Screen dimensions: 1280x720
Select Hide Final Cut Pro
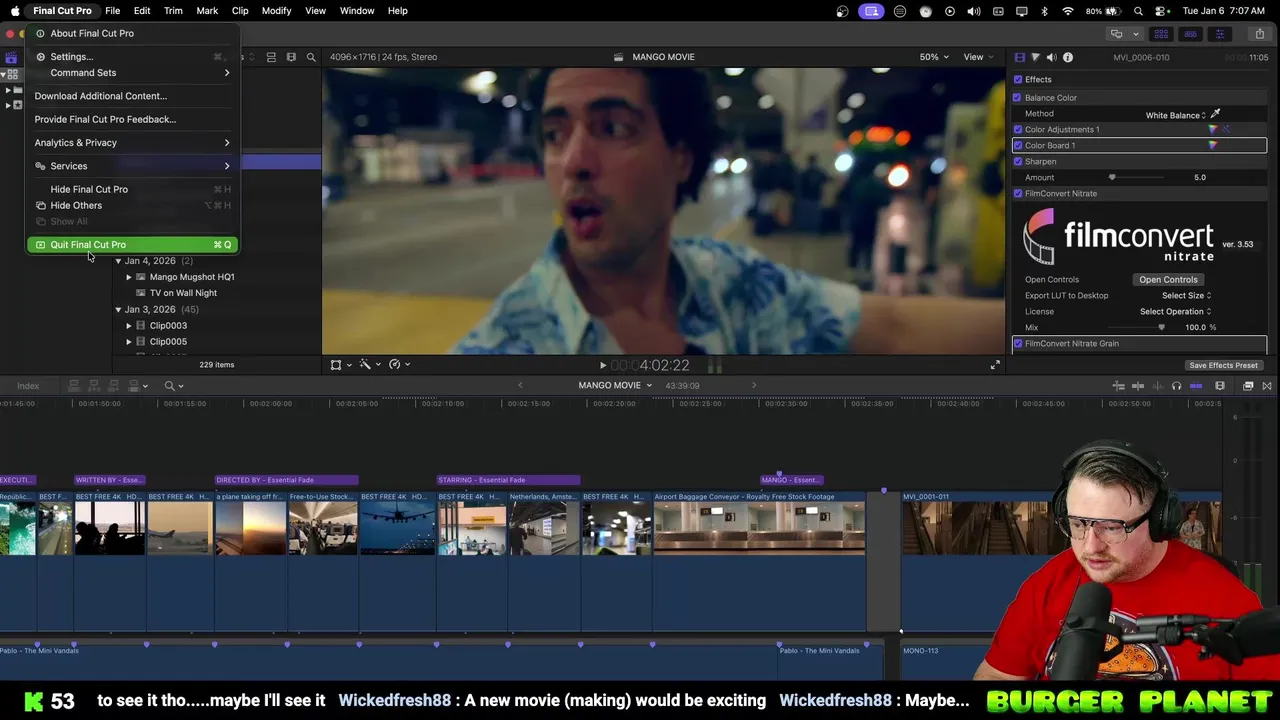pos(132,189)
